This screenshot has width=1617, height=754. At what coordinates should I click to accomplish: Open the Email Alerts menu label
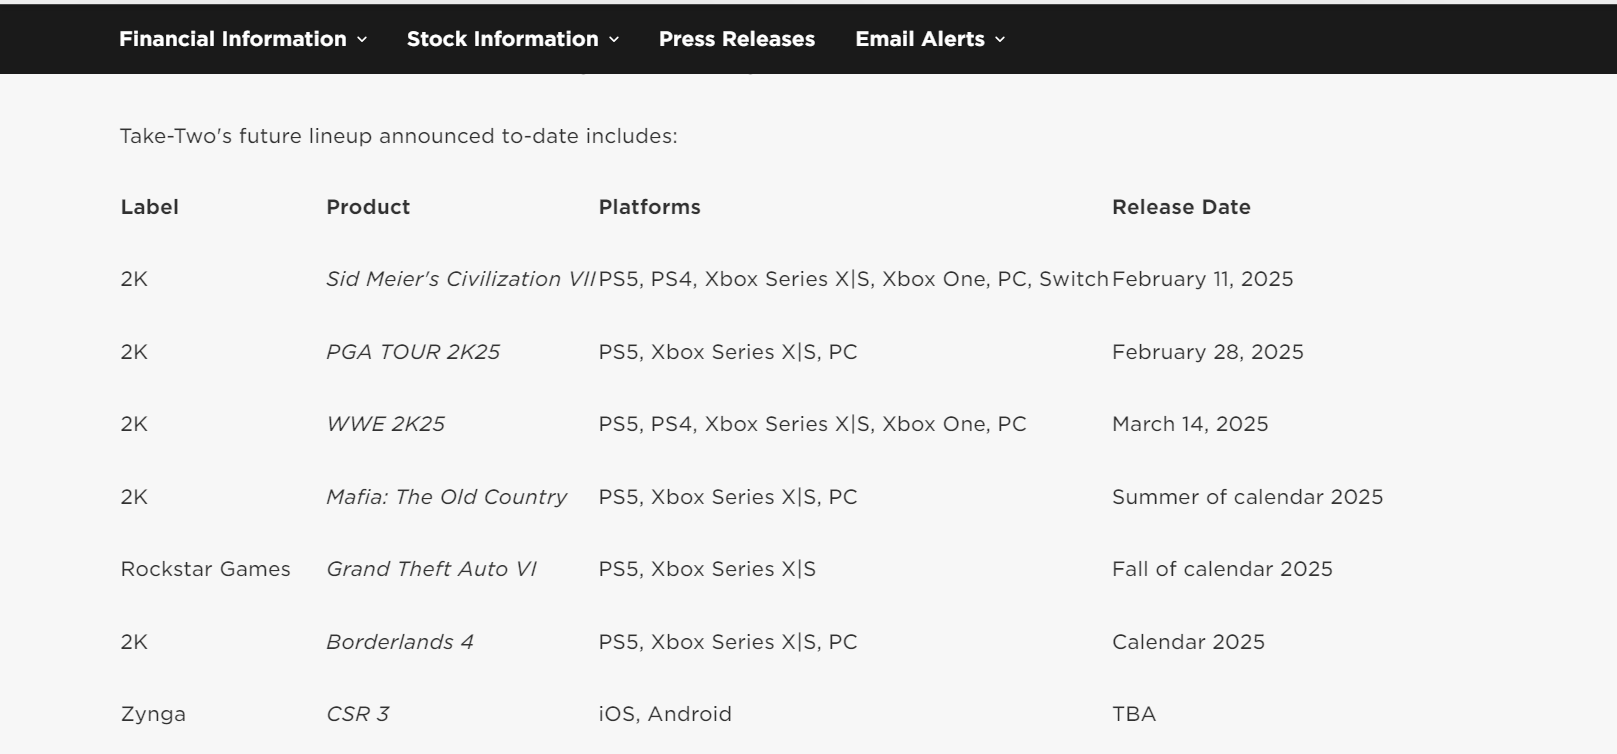[919, 39]
